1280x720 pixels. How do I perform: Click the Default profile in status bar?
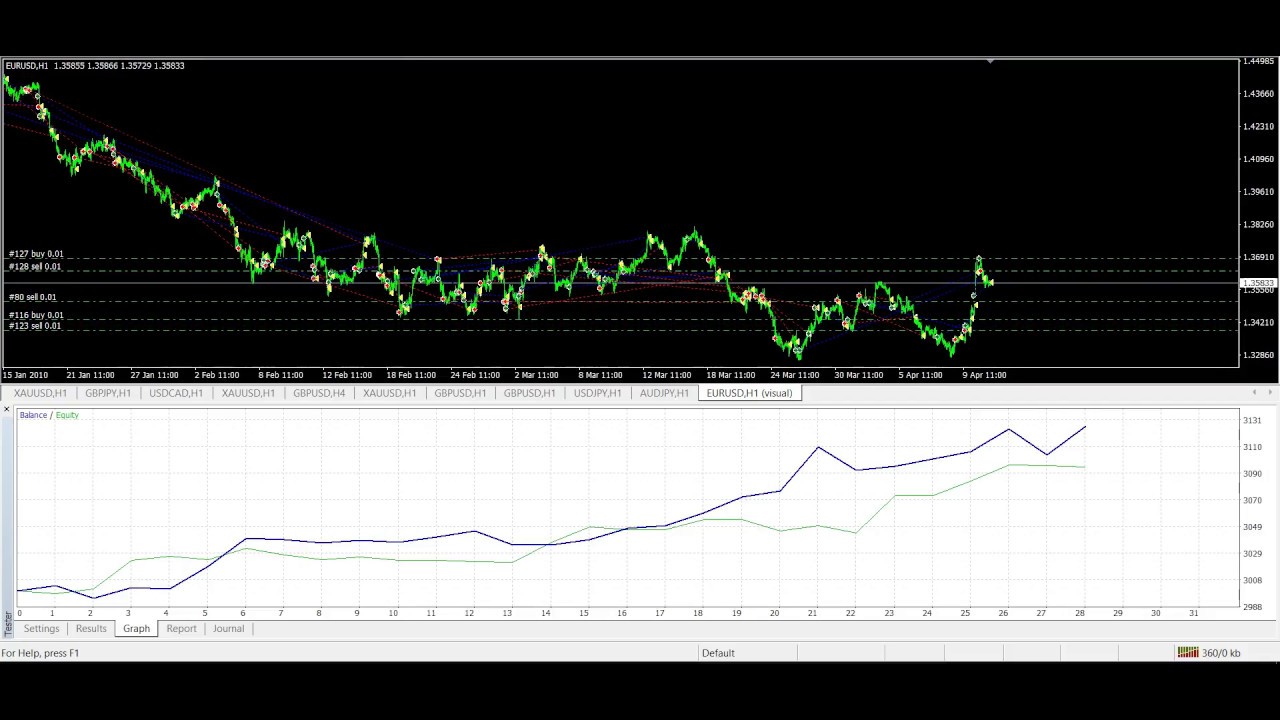coord(718,653)
